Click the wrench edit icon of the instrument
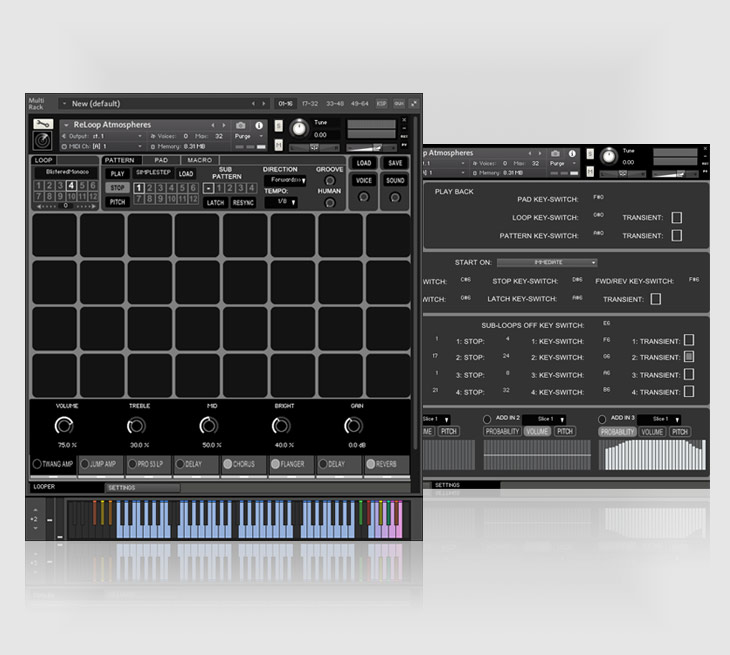The height and width of the screenshot is (655, 730). pyautogui.click(x=42, y=125)
